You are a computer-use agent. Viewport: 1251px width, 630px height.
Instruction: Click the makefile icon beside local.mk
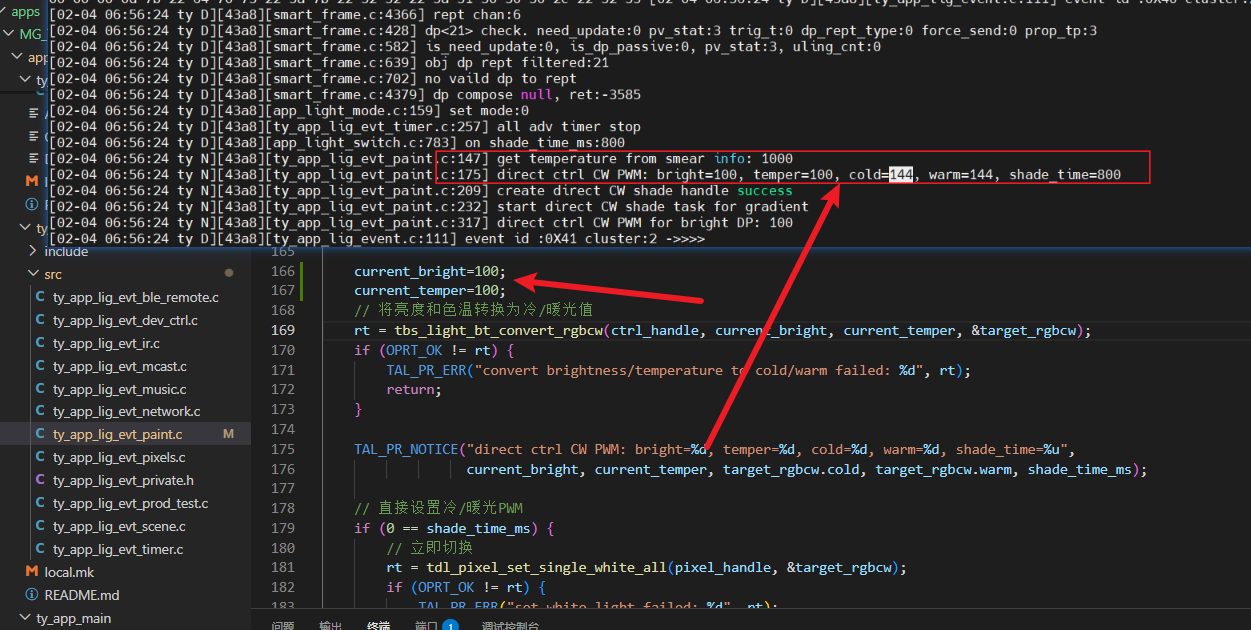pos(32,572)
